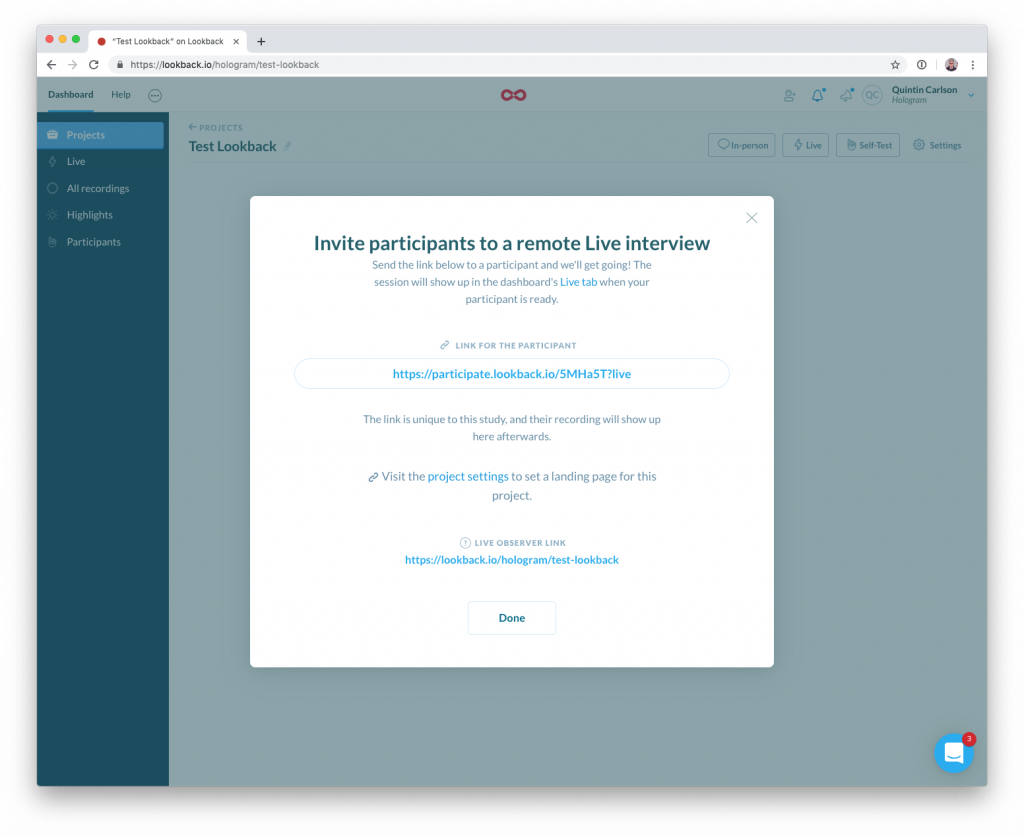1024x835 pixels.
Task: Close the Test Lookback browser tab
Action: (x=236, y=41)
